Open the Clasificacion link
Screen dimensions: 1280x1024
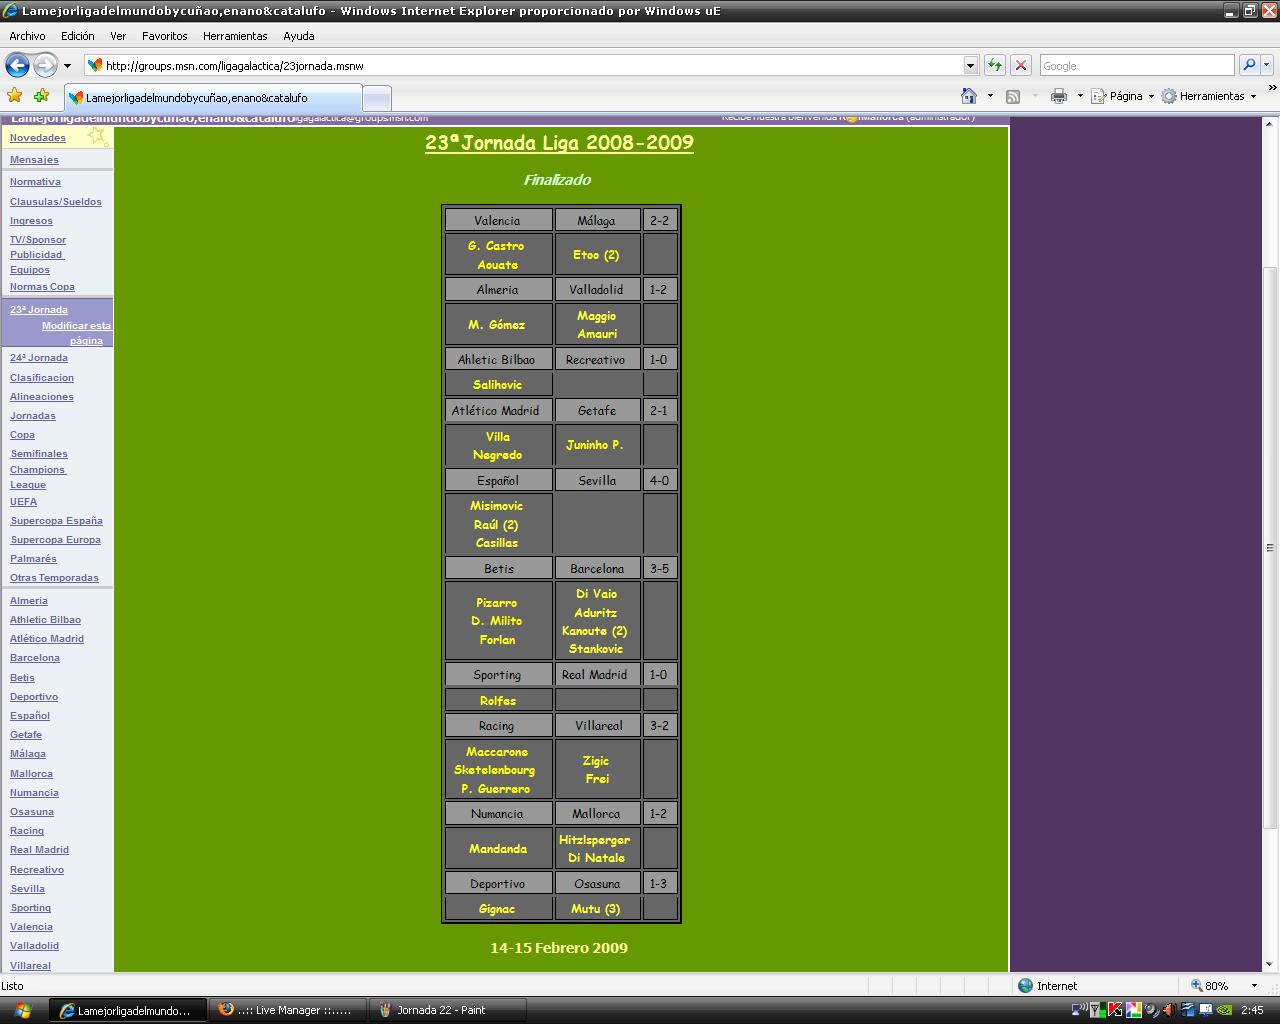pyautogui.click(x=41, y=378)
